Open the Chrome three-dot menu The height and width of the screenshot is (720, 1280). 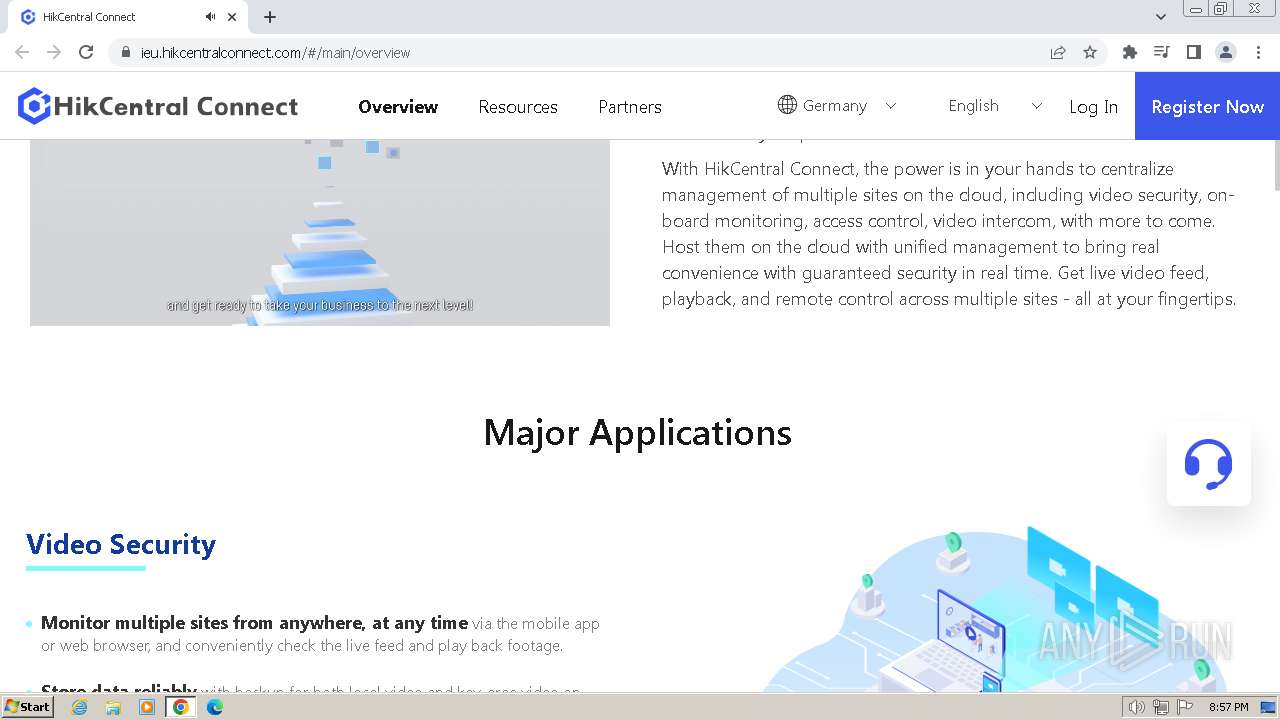[x=1259, y=52]
